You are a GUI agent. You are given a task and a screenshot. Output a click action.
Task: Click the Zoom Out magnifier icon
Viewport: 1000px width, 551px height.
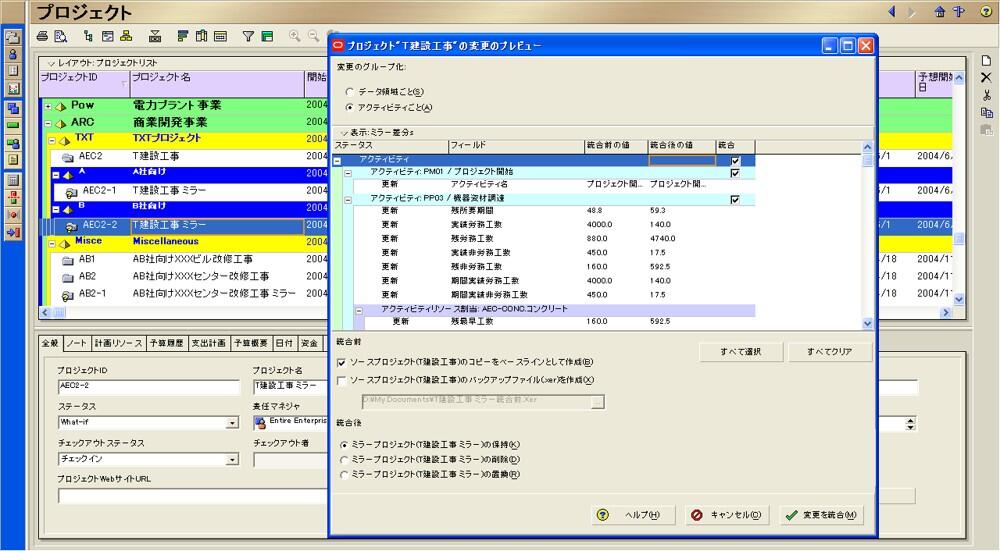(x=313, y=36)
